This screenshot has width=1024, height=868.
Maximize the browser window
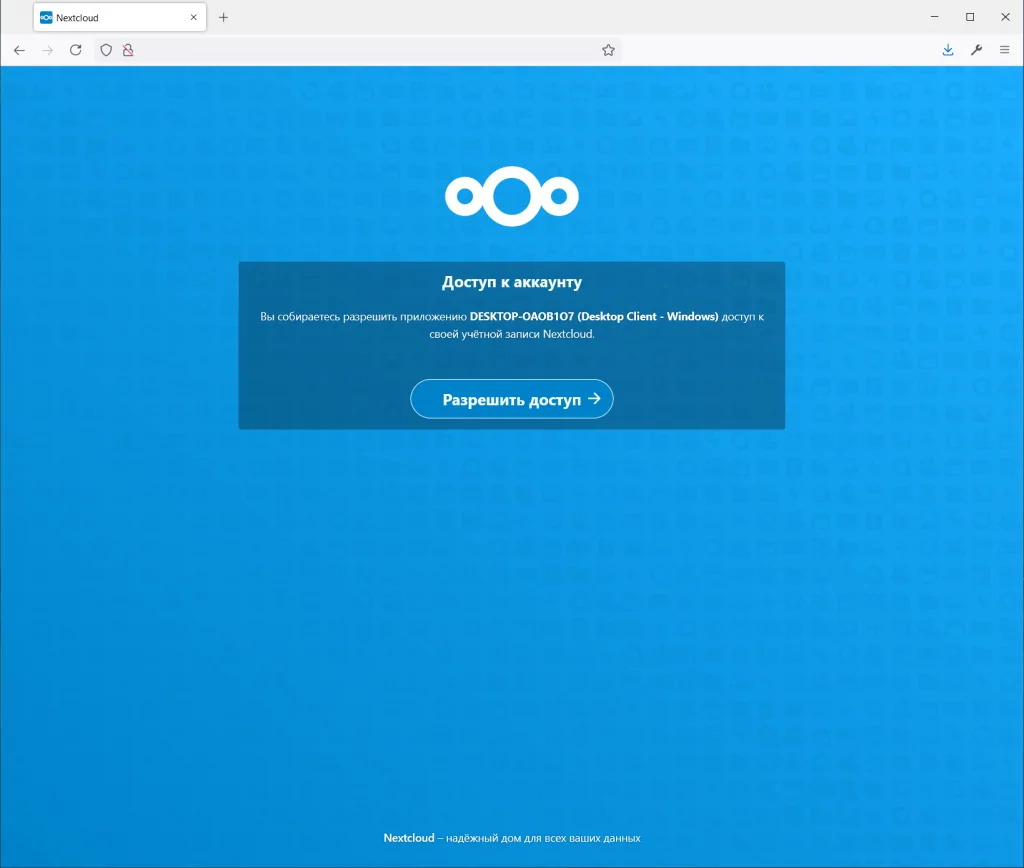click(x=970, y=17)
